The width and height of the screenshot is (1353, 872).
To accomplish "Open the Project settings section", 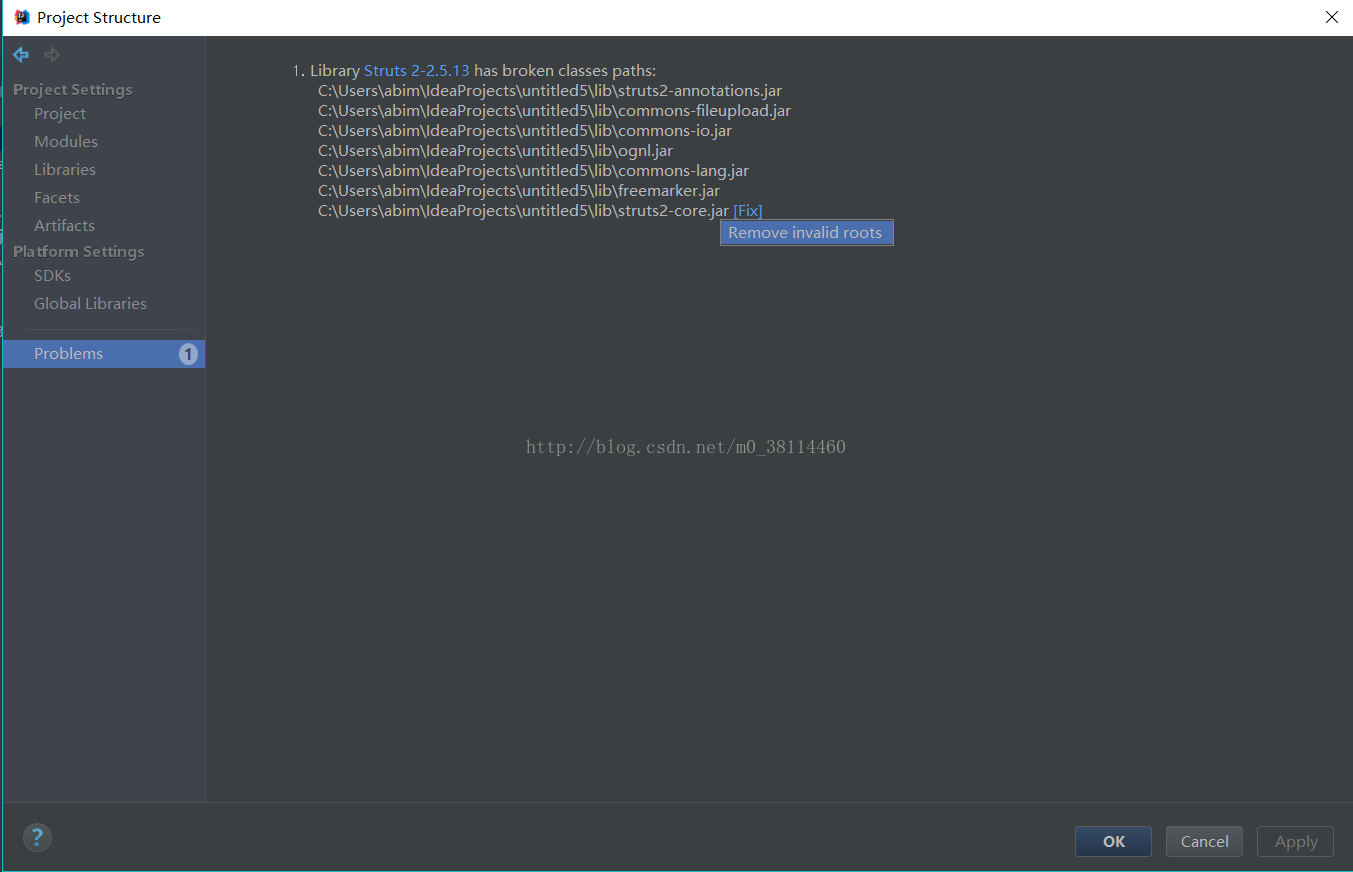I will pyautogui.click(x=60, y=114).
